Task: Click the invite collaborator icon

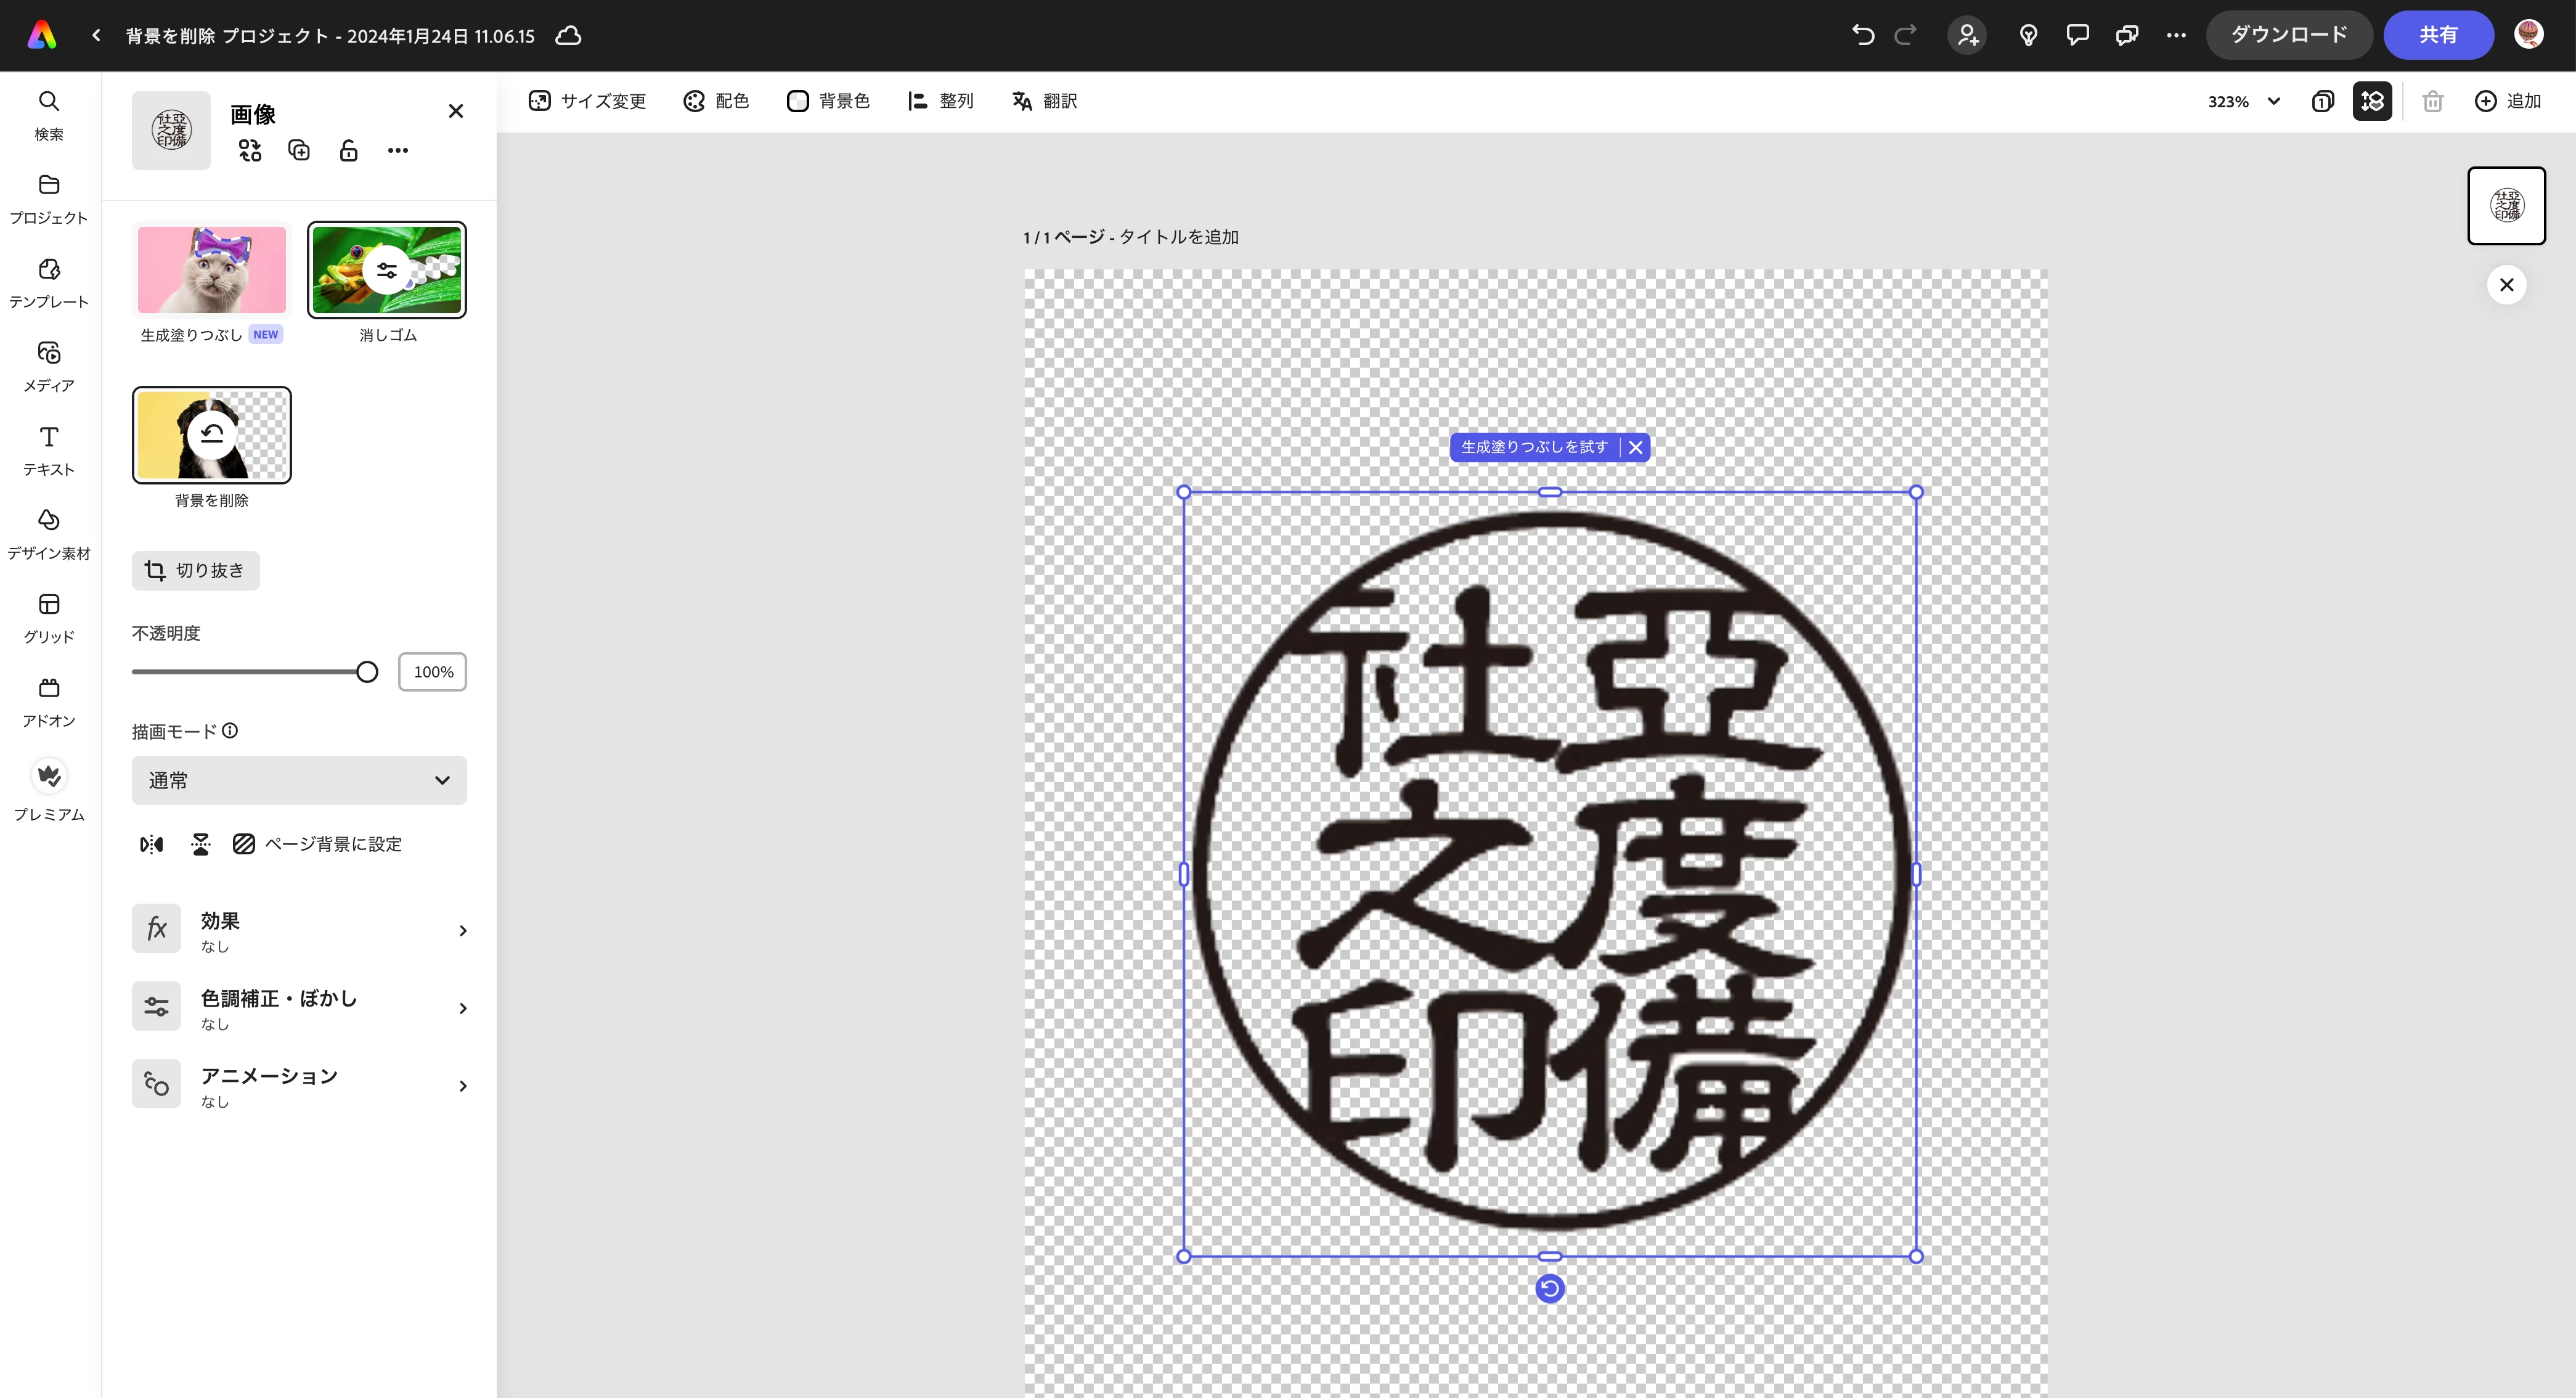Action: pos(1967,35)
